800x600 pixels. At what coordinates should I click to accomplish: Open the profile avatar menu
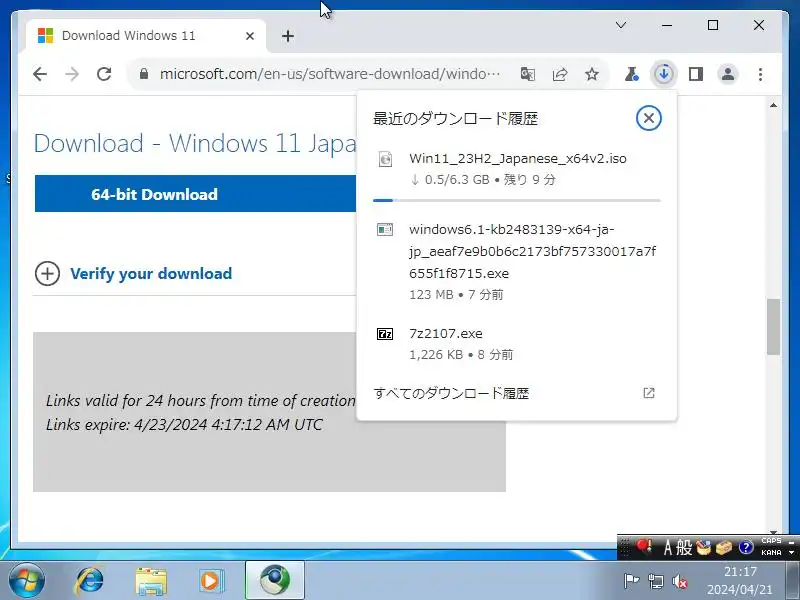click(728, 74)
